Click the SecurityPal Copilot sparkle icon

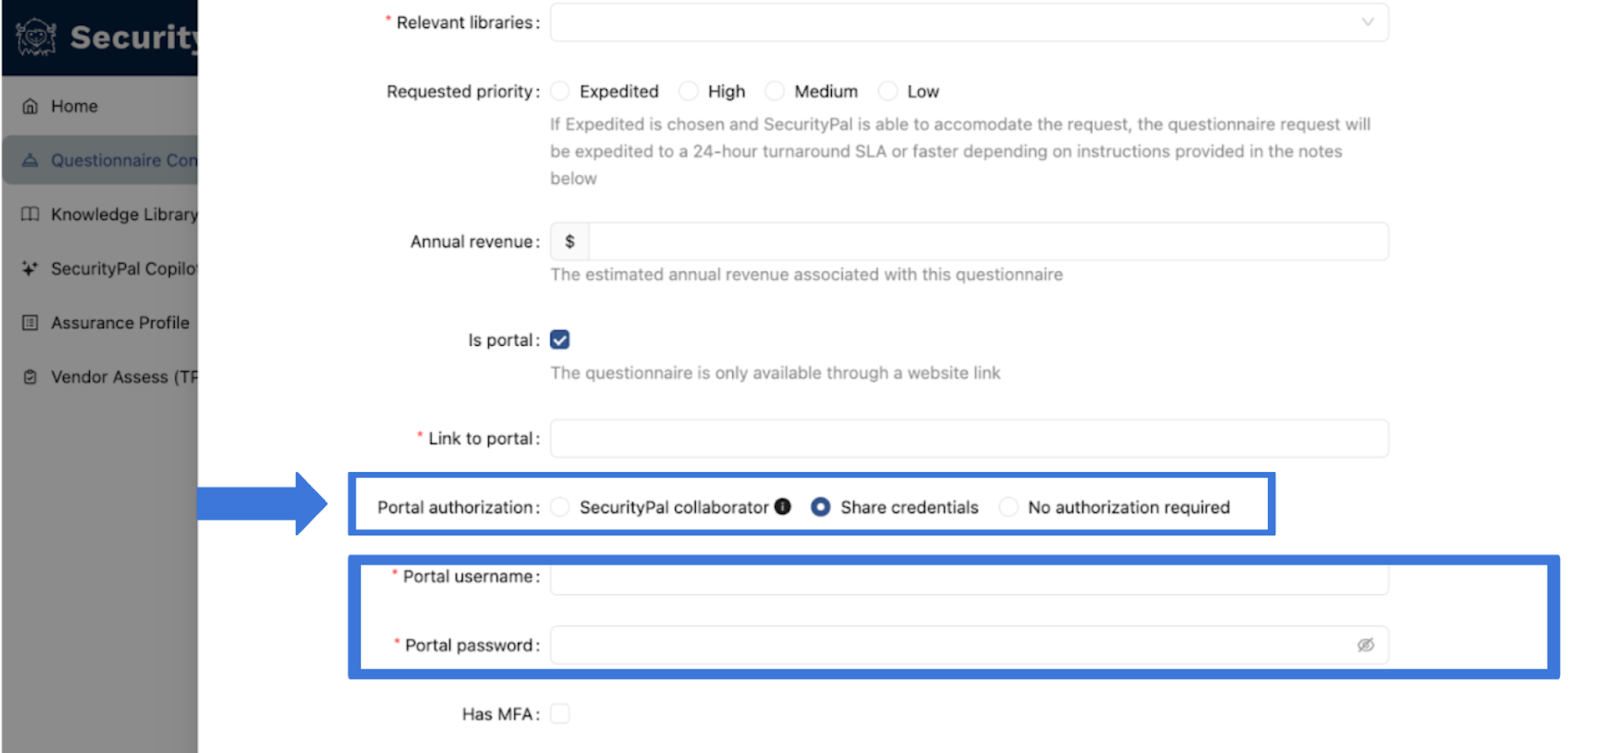[x=30, y=268]
